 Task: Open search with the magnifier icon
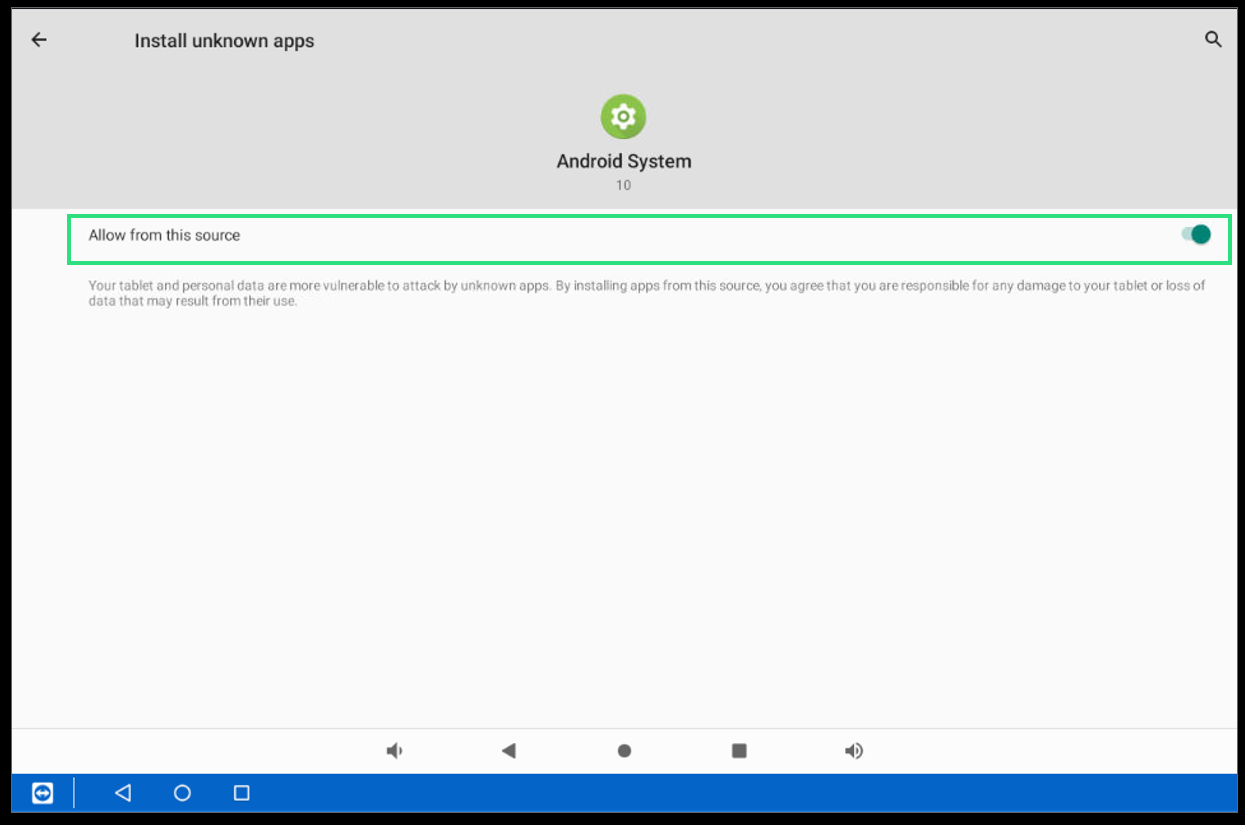(x=1213, y=40)
